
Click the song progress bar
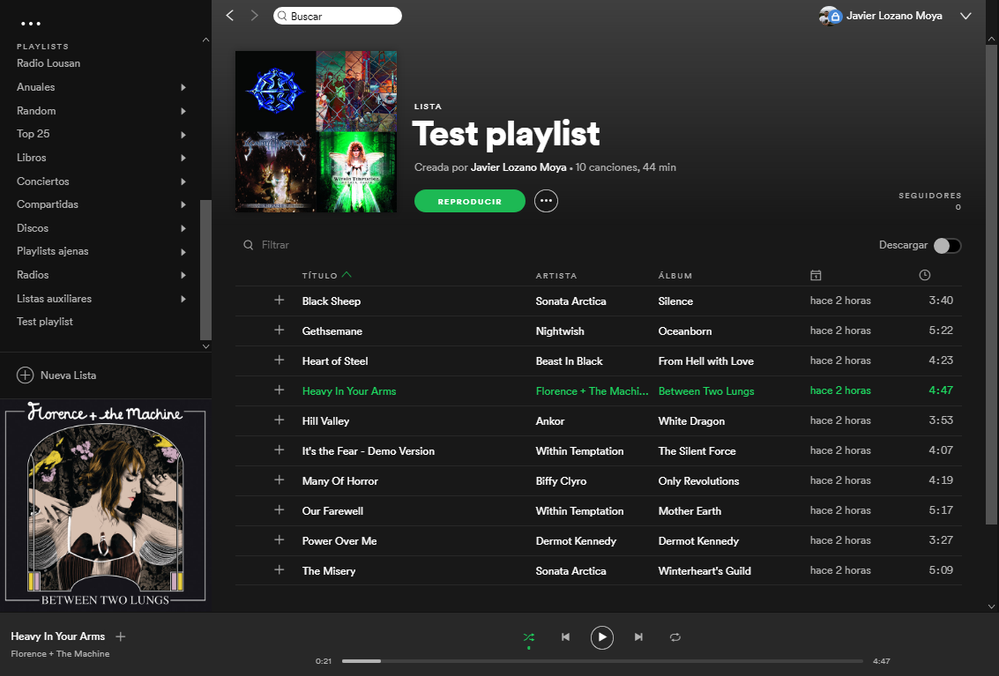602,661
